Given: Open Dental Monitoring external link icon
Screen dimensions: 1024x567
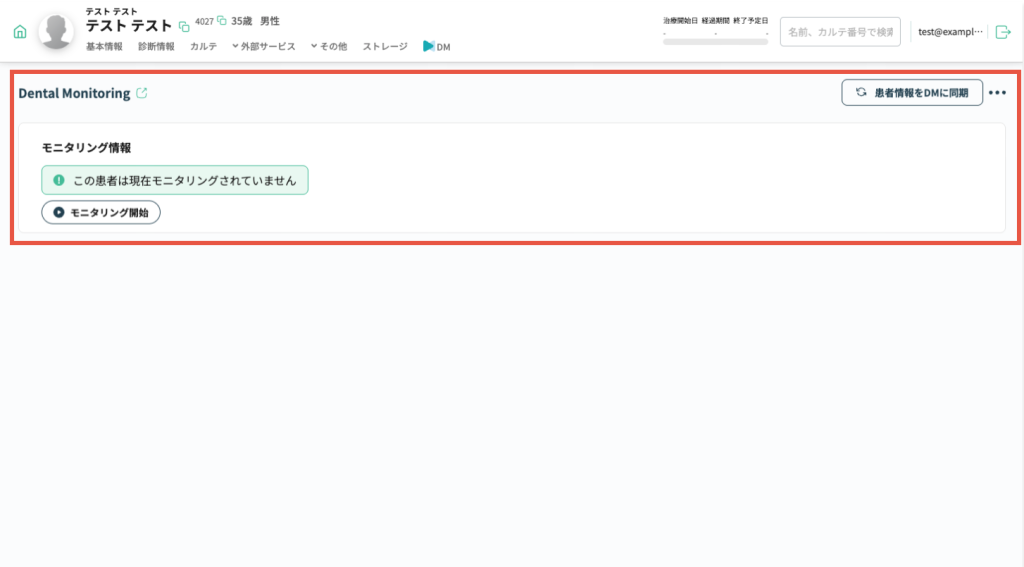Looking at the screenshot, I should coord(142,93).
